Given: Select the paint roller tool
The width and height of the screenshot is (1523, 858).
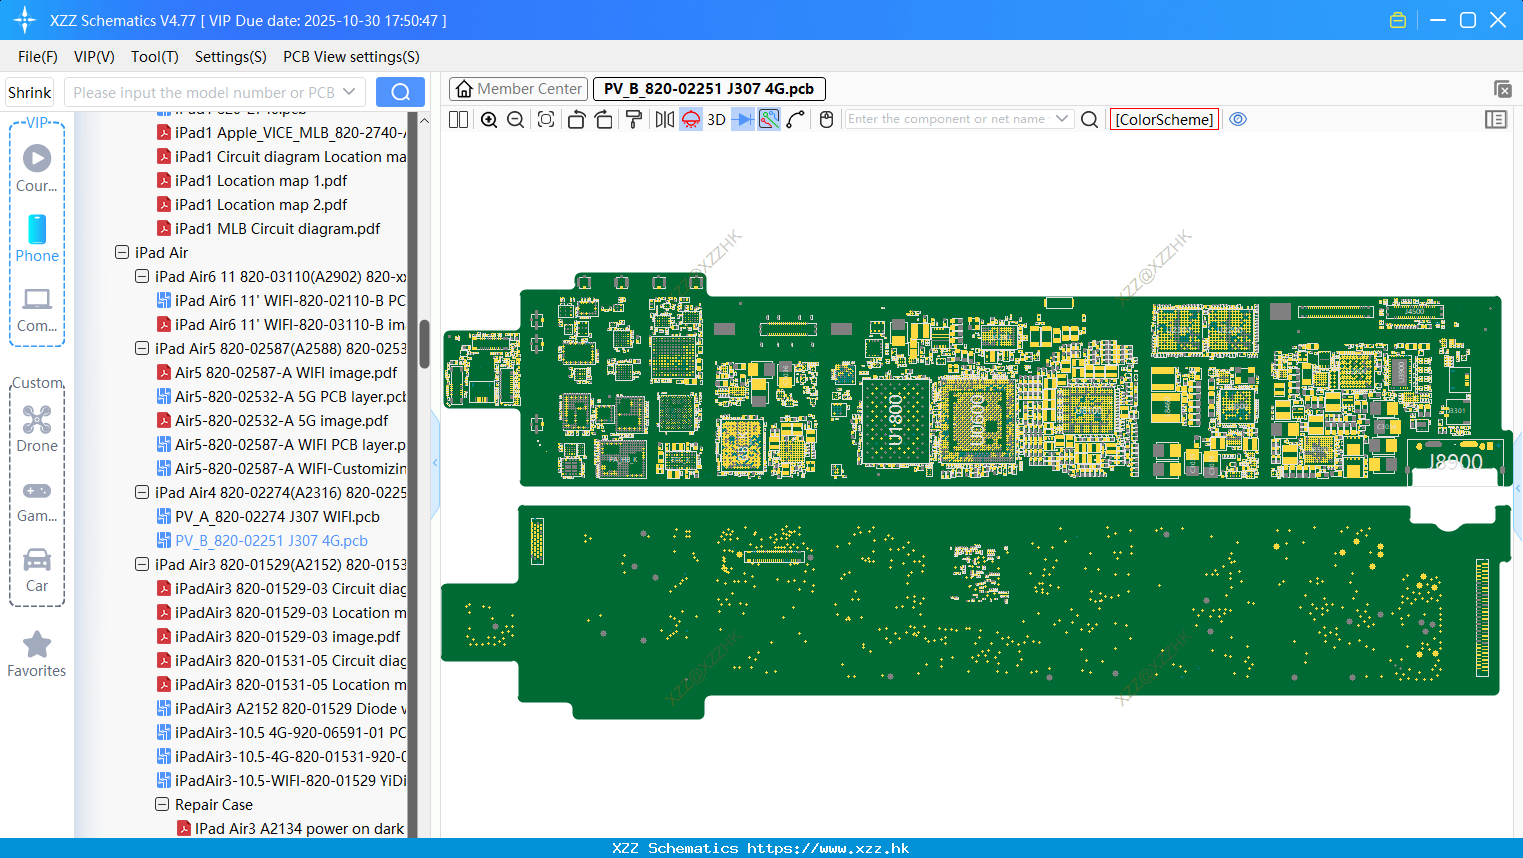Looking at the screenshot, I should 634,119.
